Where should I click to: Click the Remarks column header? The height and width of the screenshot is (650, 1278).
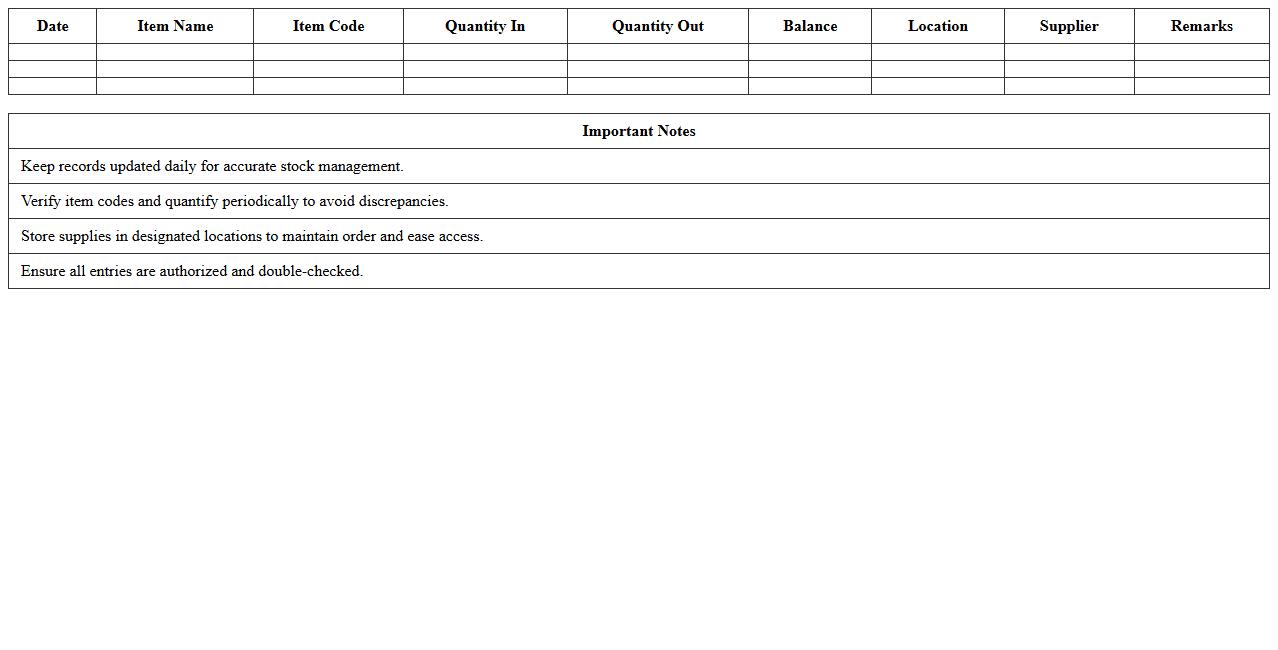point(1201,26)
